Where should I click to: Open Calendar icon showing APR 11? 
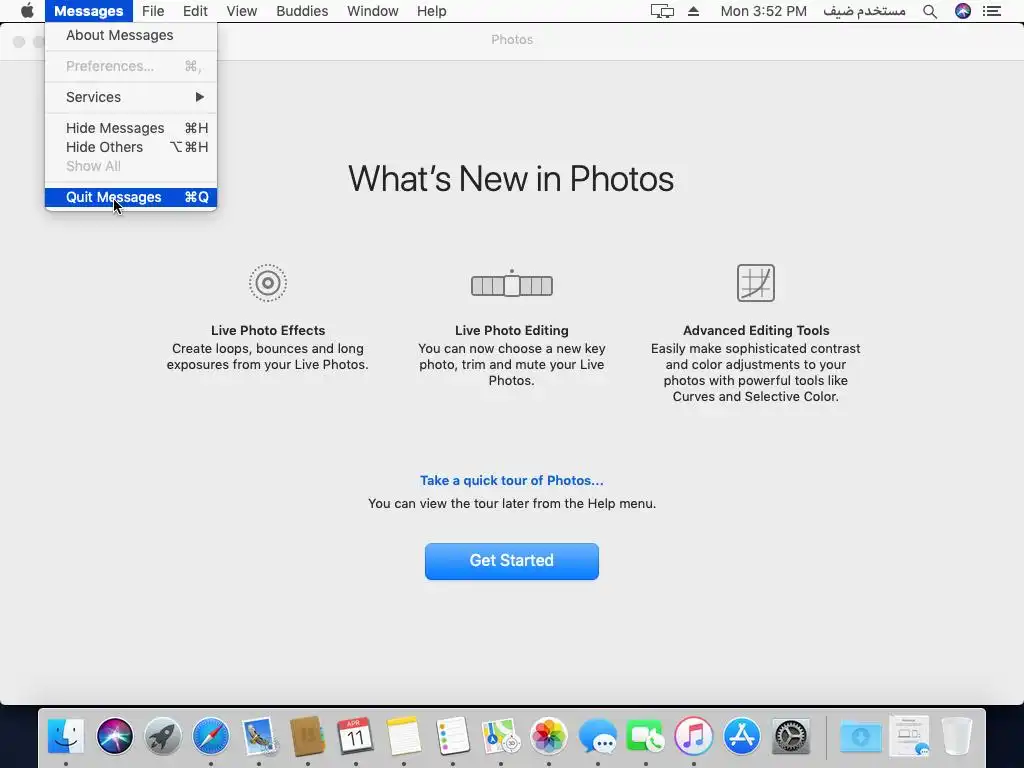[355, 736]
